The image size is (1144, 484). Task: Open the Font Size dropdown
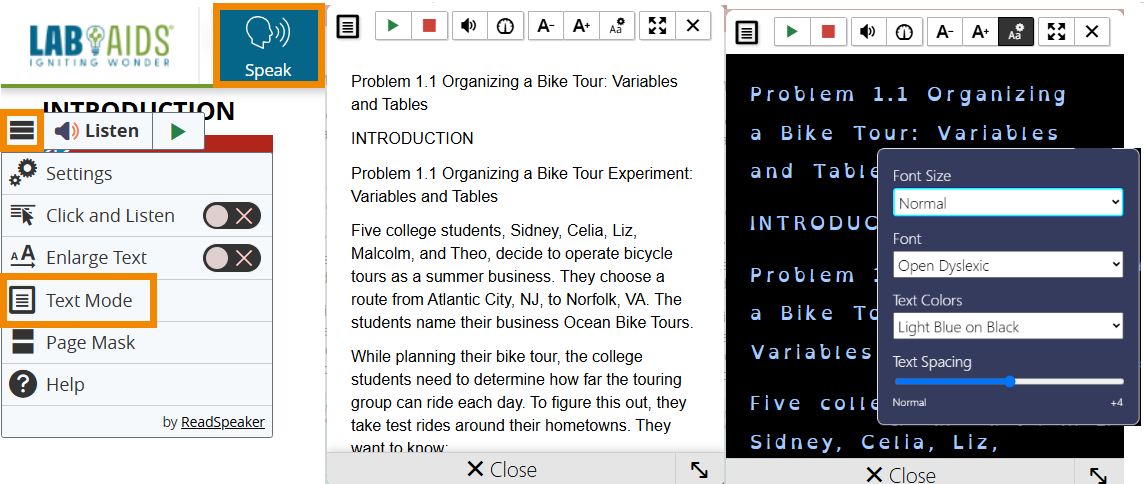point(1008,203)
